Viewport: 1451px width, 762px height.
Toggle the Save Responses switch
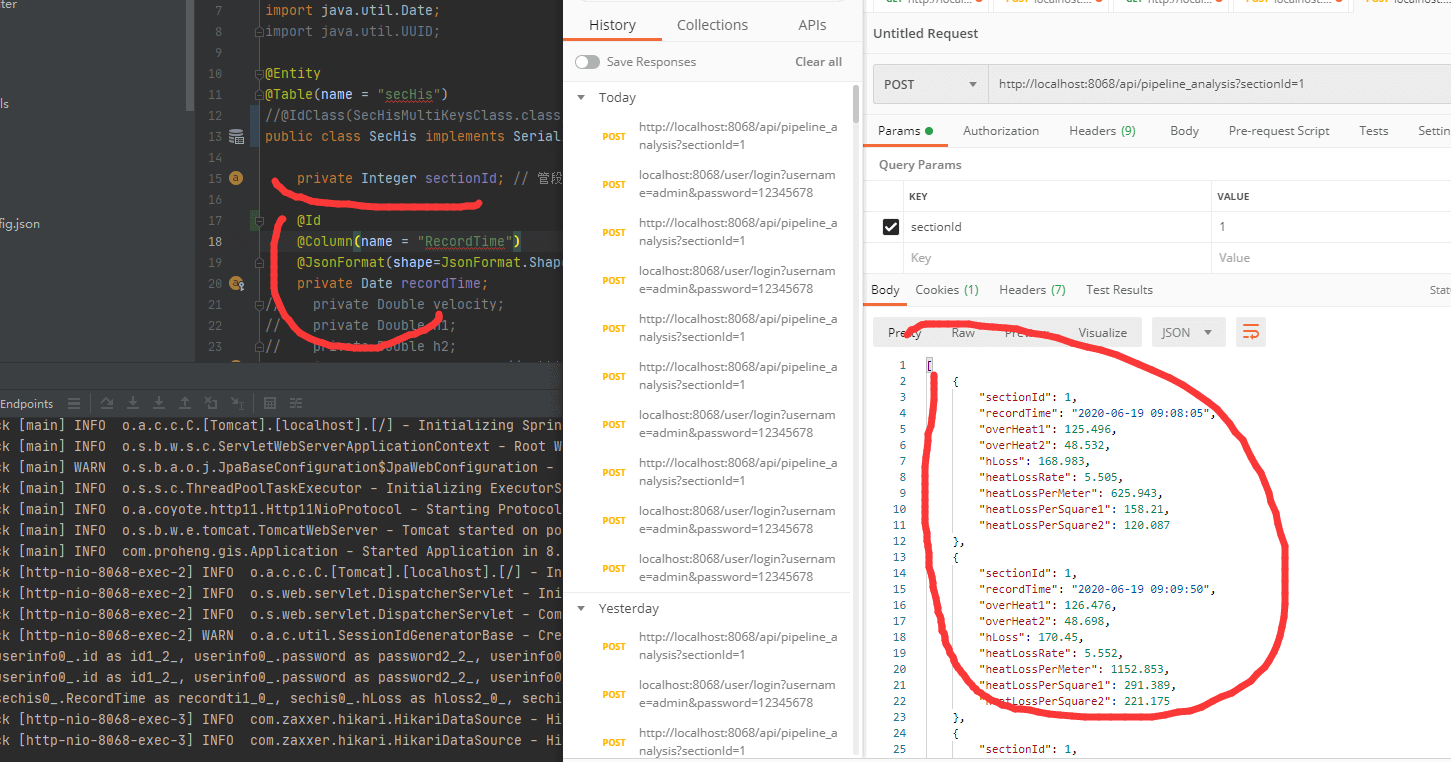click(x=587, y=62)
